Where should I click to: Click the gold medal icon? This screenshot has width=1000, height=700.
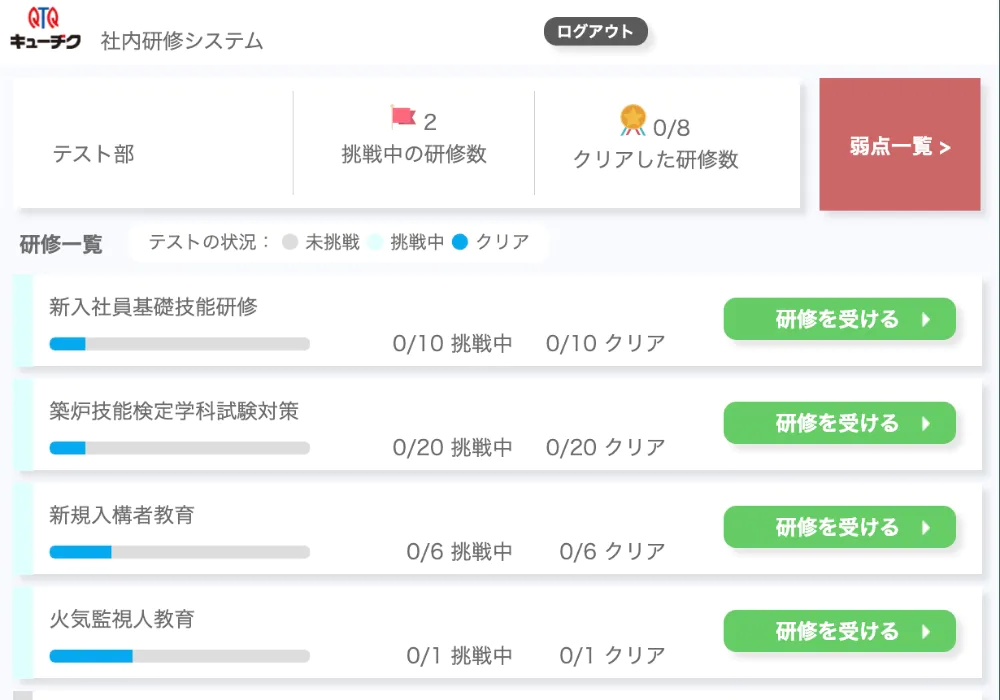click(633, 120)
